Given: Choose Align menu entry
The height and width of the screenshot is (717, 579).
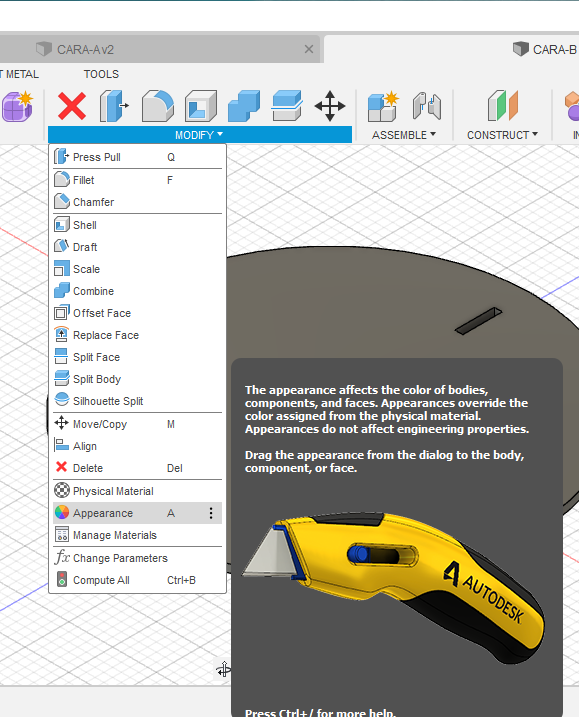Looking at the screenshot, I should (137, 446).
